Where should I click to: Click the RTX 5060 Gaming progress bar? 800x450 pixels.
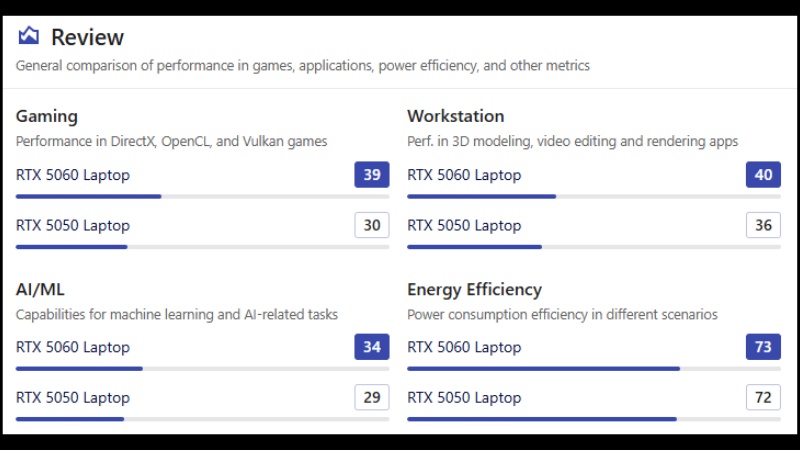tap(203, 196)
